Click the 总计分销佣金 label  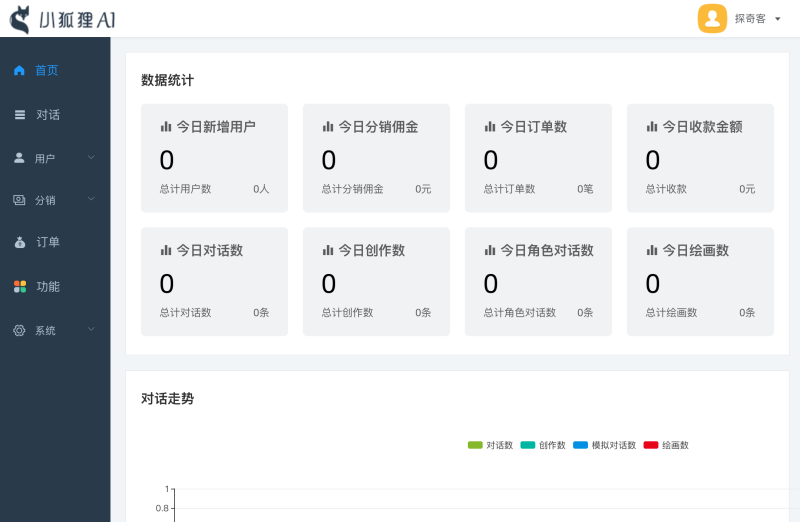point(352,189)
